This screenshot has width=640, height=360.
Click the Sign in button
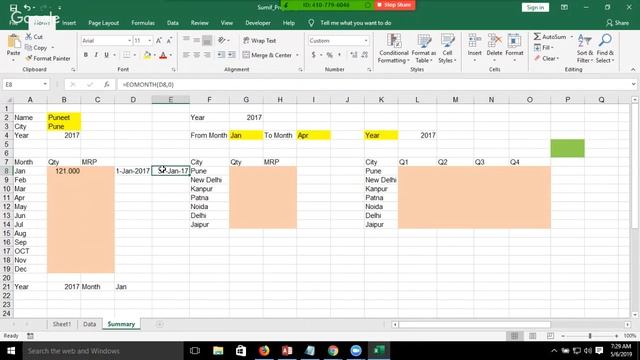pyautogui.click(x=535, y=7)
